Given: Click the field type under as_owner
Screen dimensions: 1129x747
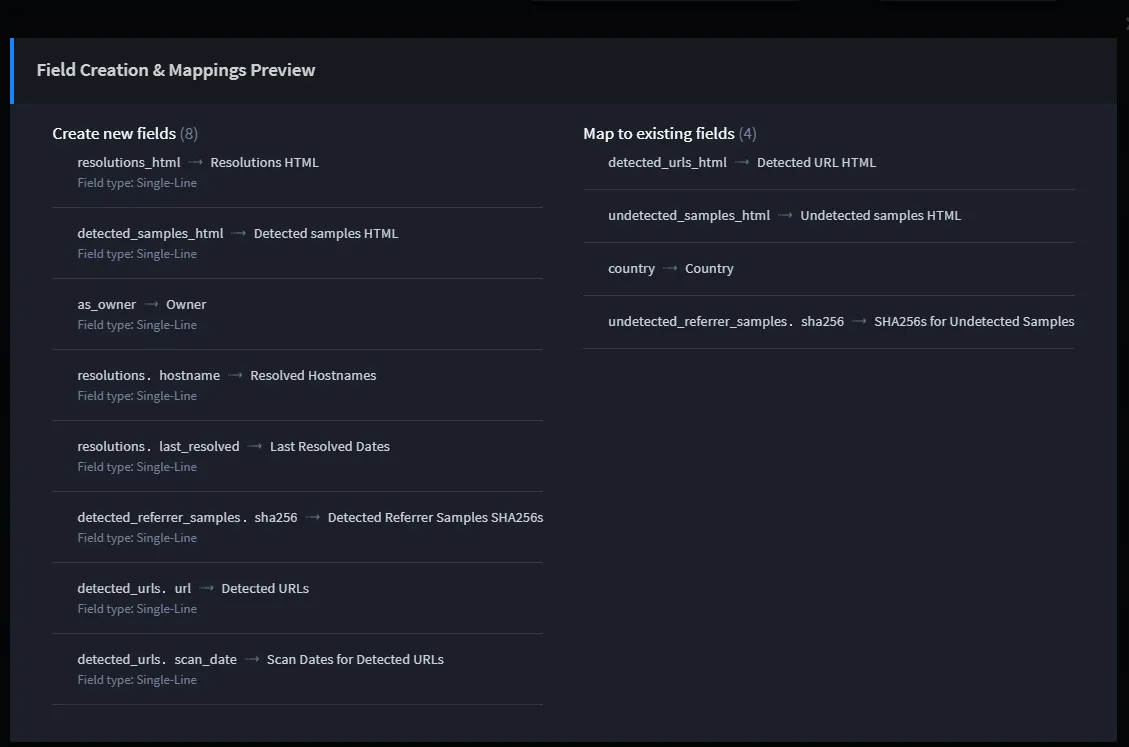Looking at the screenshot, I should 137,325.
